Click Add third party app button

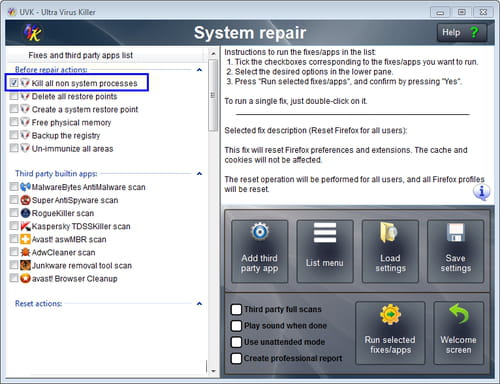click(260, 251)
